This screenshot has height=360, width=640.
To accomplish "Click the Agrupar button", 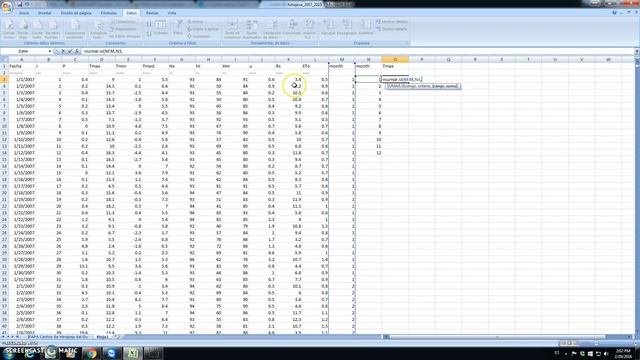I will (x=328, y=28).
